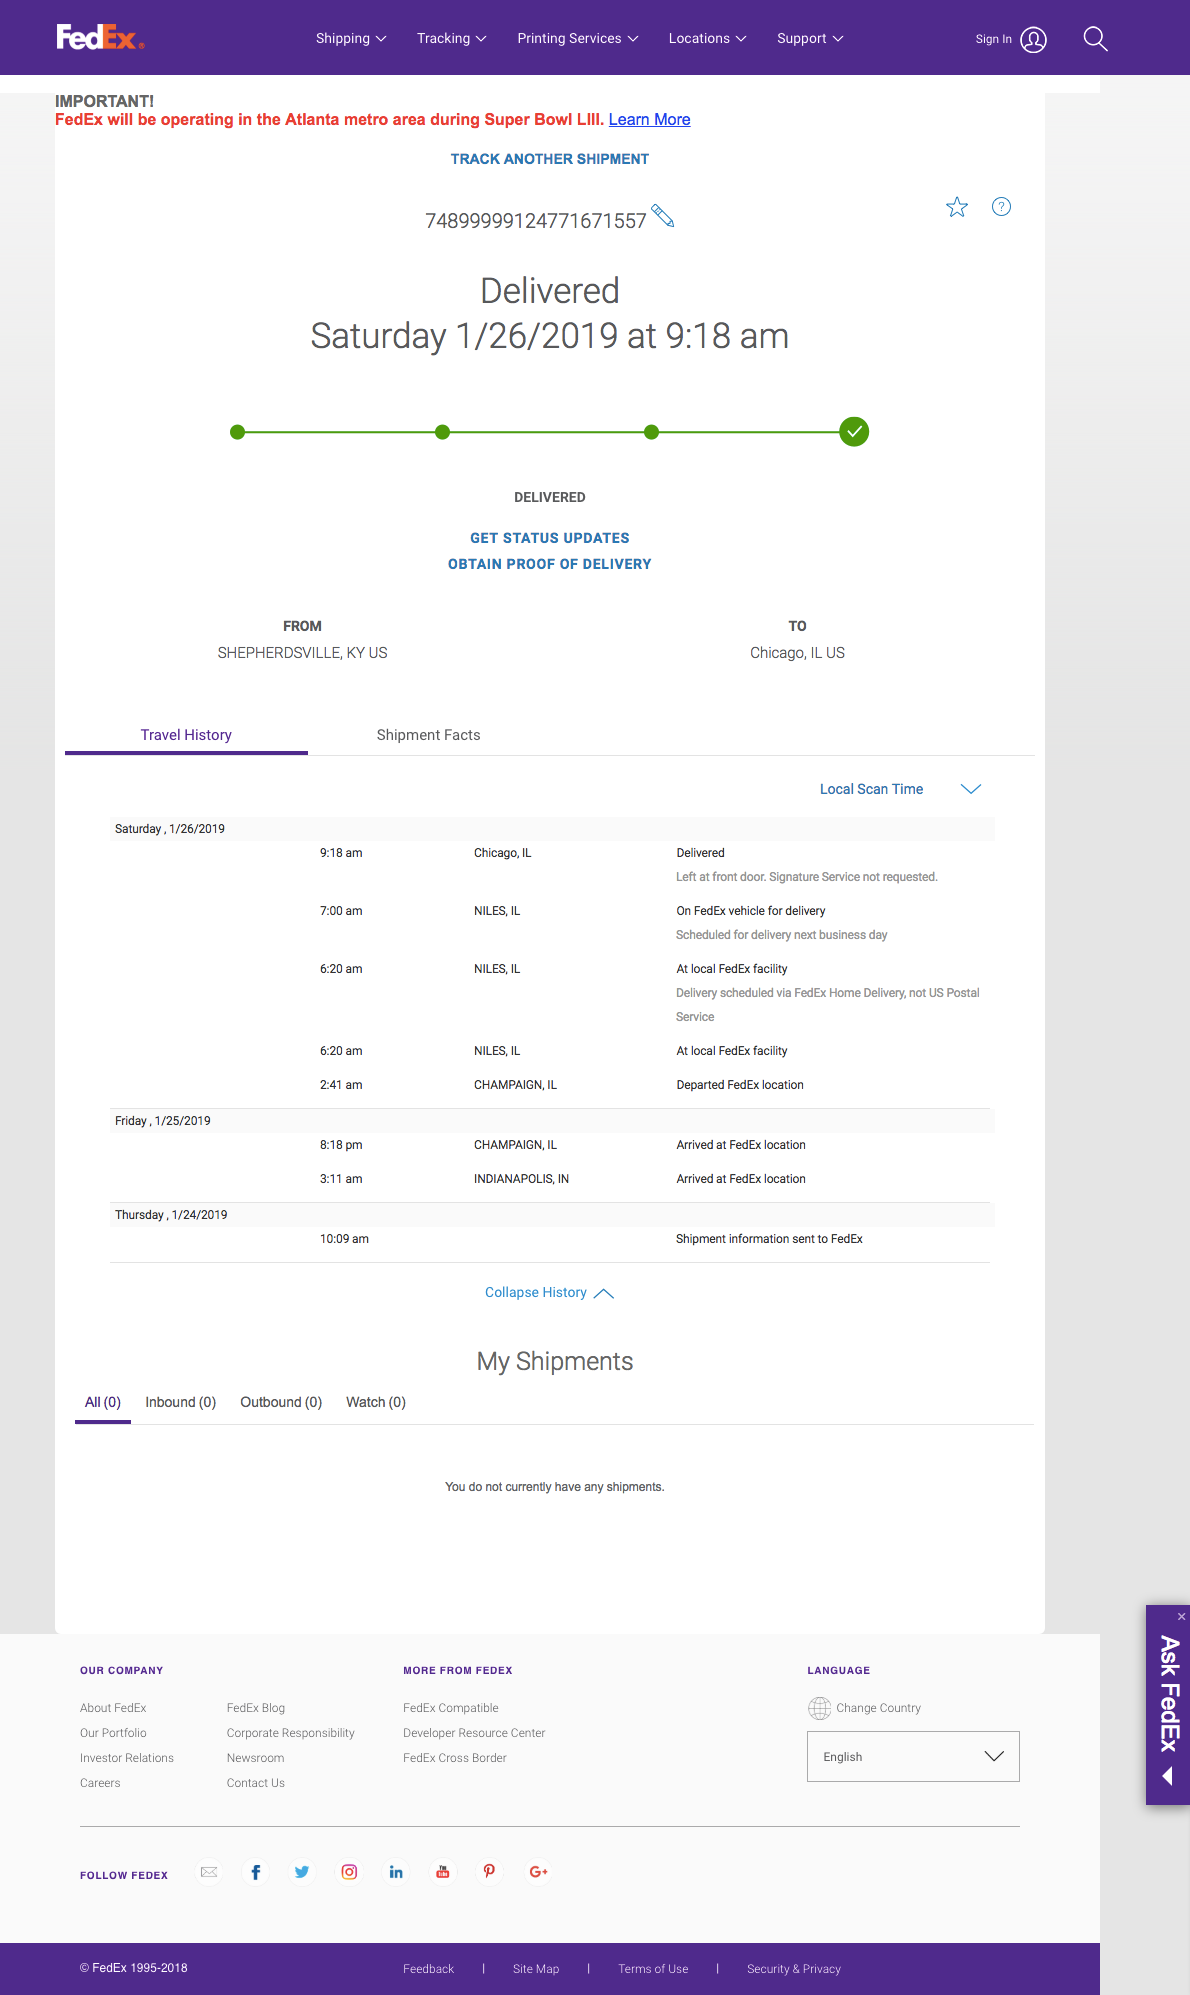Image resolution: width=1190 pixels, height=1995 pixels.
Task: Open the Locations menu
Action: click(708, 39)
